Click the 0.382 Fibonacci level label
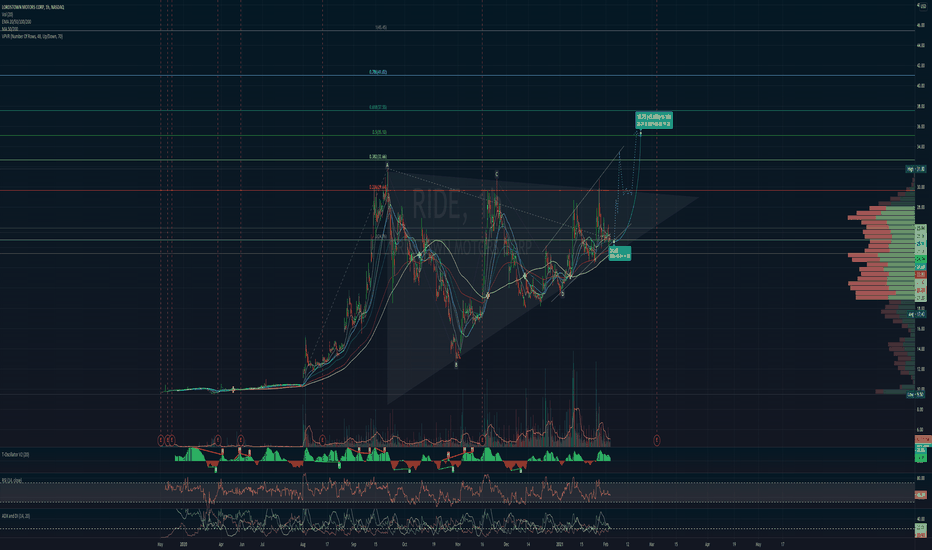This screenshot has width=932, height=550. [x=377, y=157]
